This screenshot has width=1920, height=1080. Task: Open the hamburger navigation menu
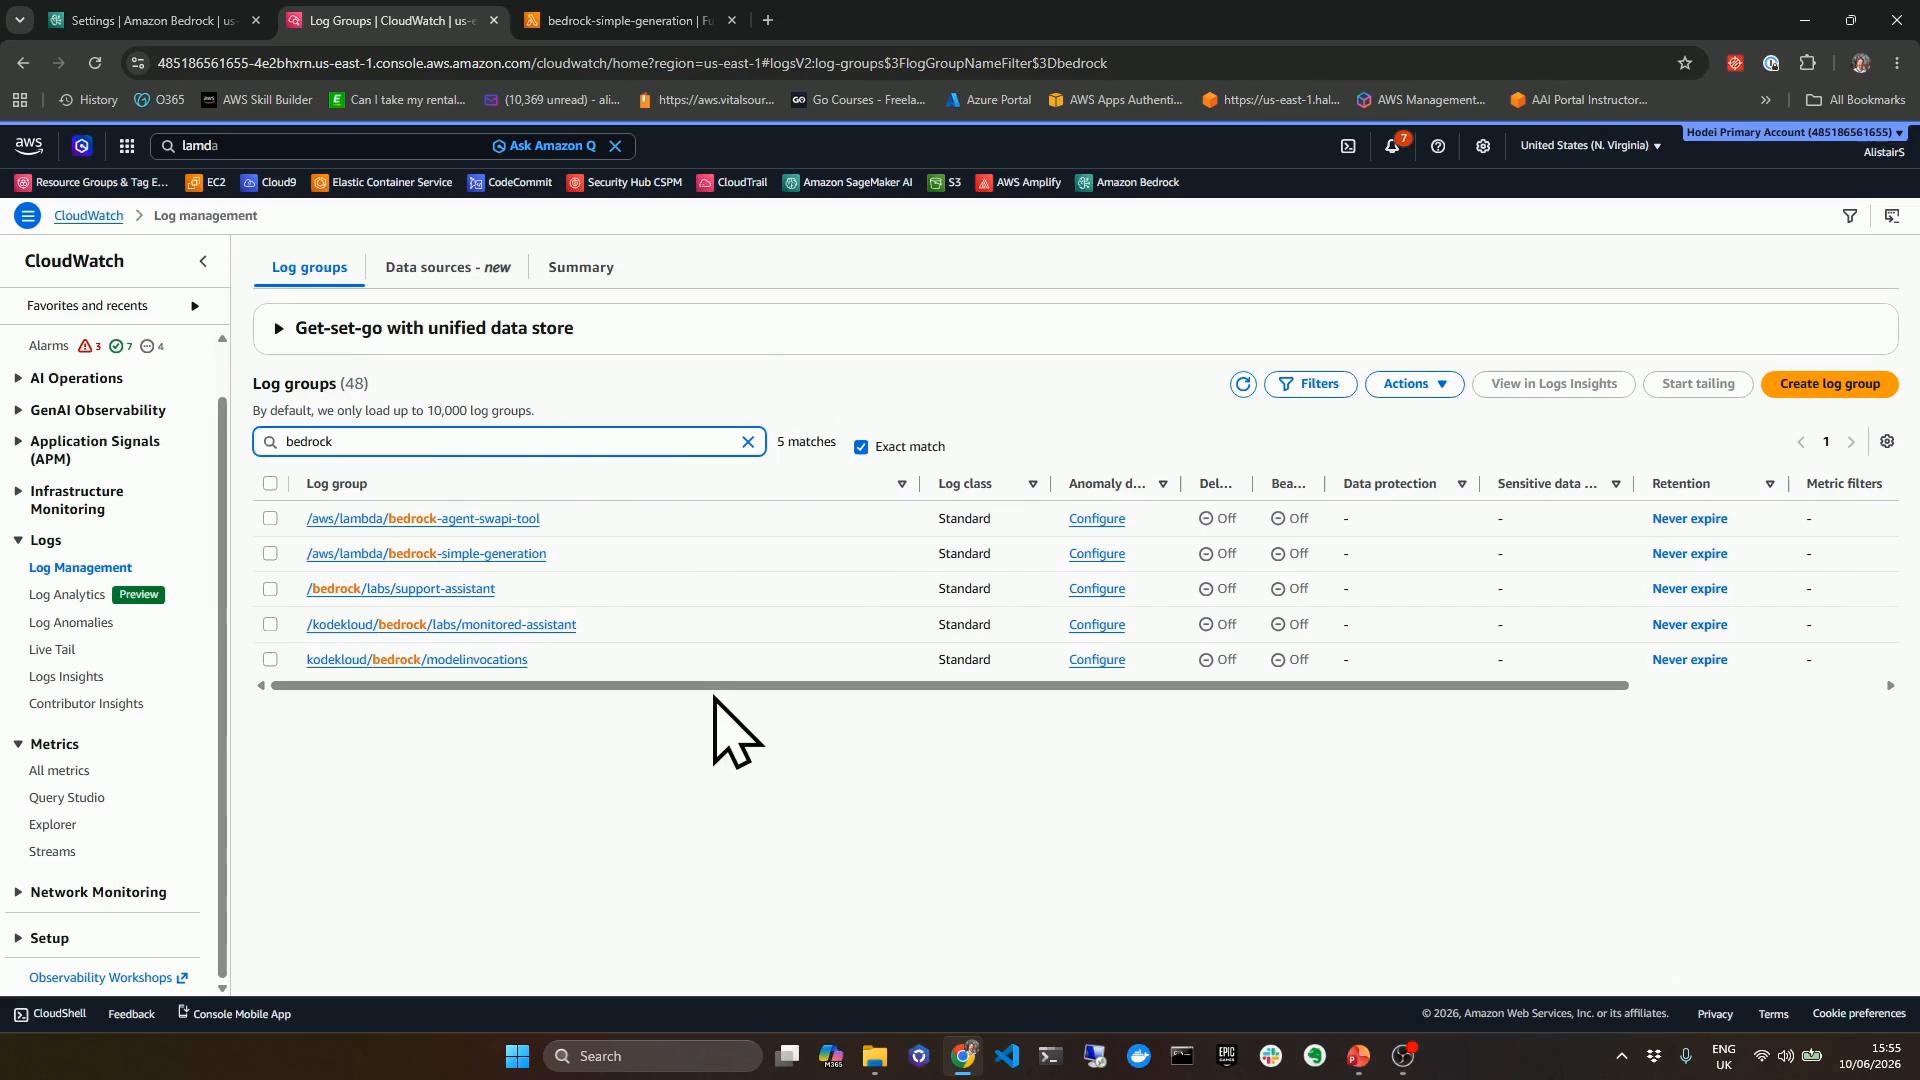pyautogui.click(x=28, y=216)
